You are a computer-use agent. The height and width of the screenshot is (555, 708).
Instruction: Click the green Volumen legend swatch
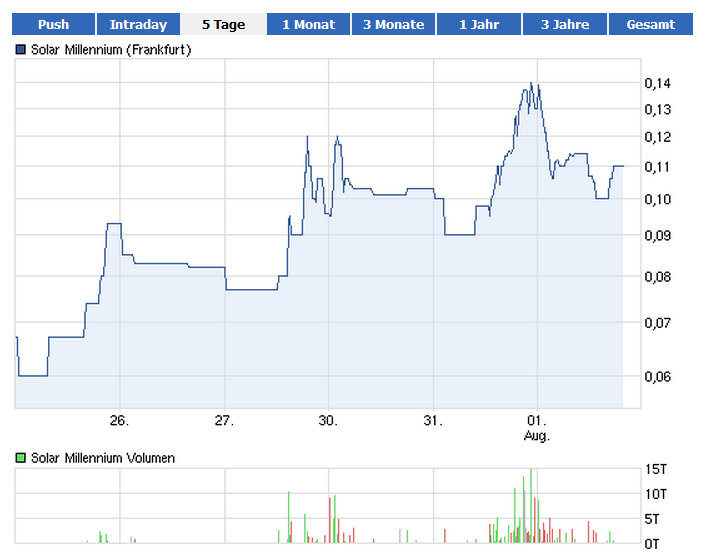pyautogui.click(x=21, y=458)
